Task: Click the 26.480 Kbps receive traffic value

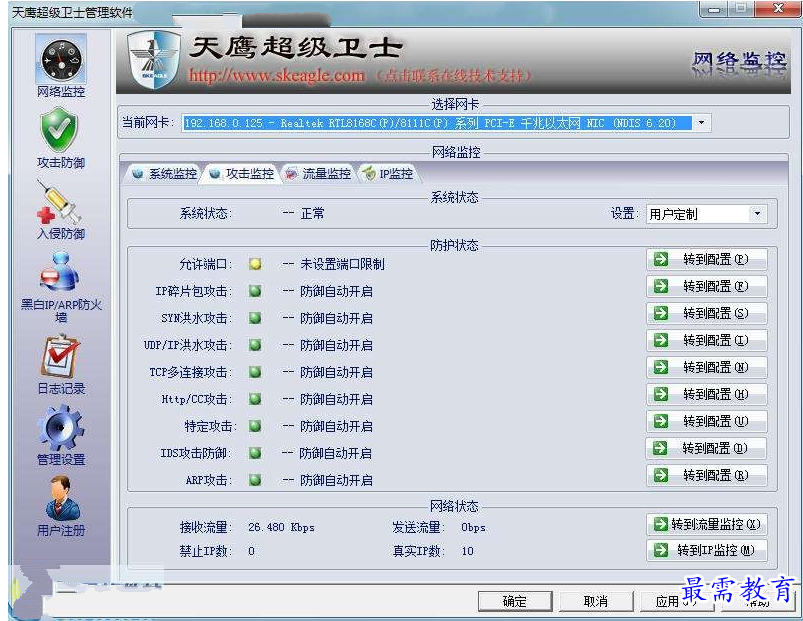Action: pos(281,527)
